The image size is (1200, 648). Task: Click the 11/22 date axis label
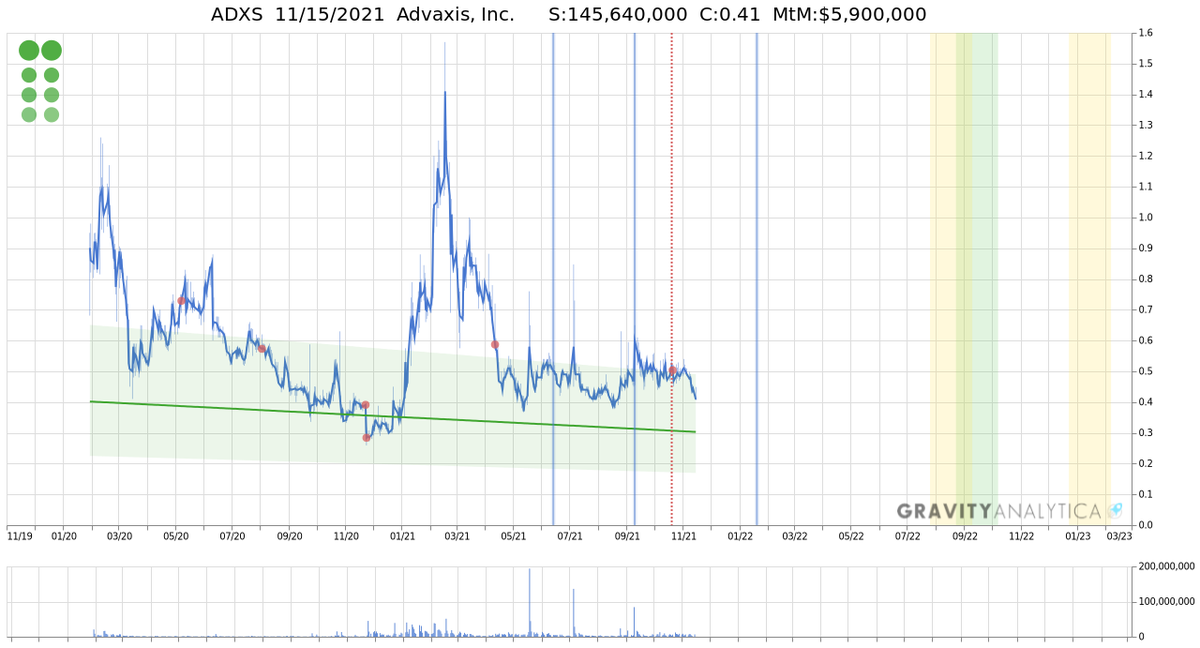[1020, 536]
